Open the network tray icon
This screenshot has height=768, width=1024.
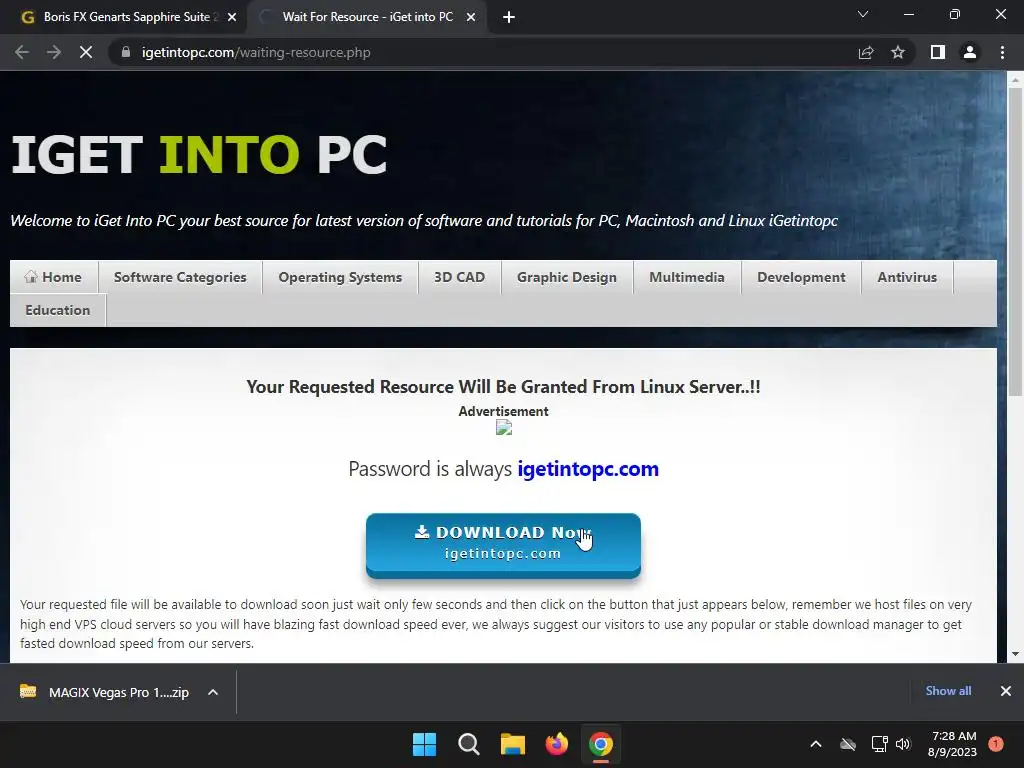tap(880, 744)
